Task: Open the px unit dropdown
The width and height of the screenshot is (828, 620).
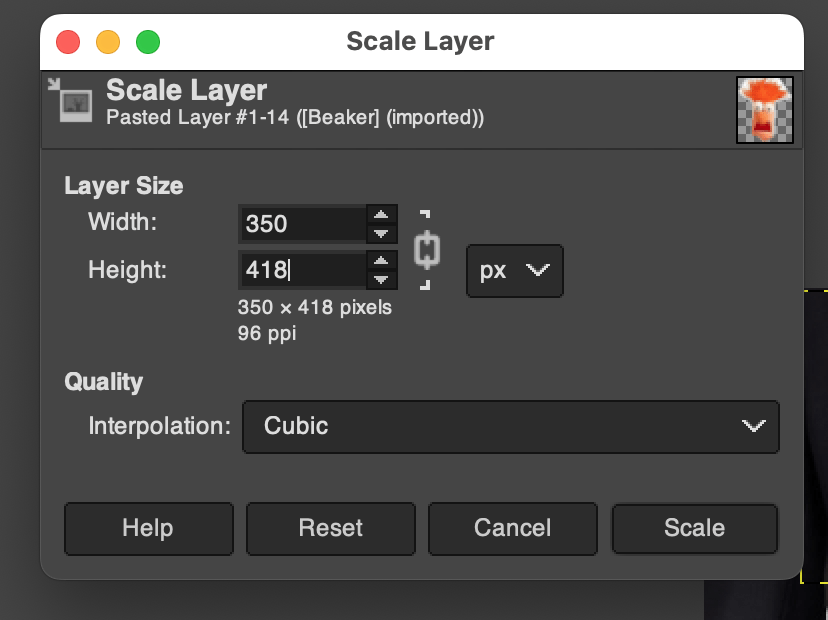Action: click(x=515, y=271)
